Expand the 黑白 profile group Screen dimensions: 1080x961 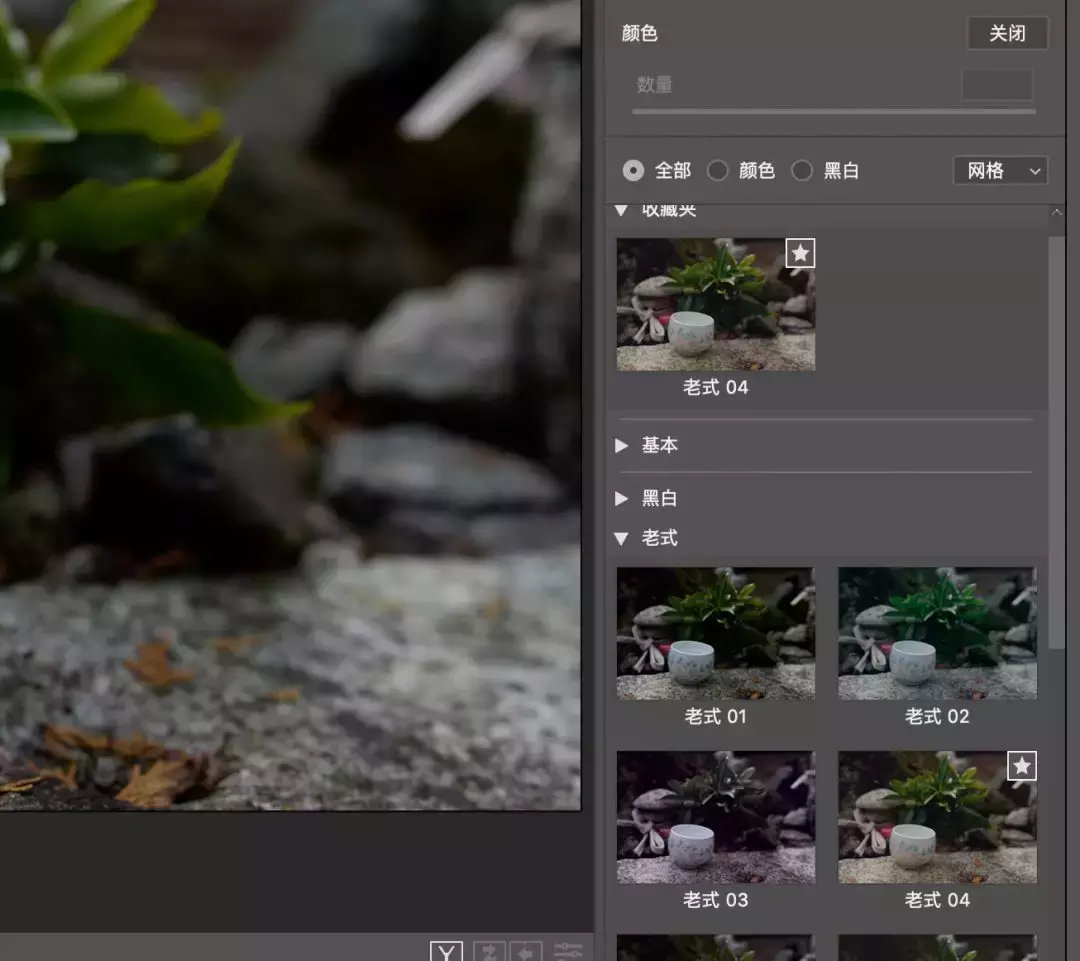pyautogui.click(x=621, y=499)
